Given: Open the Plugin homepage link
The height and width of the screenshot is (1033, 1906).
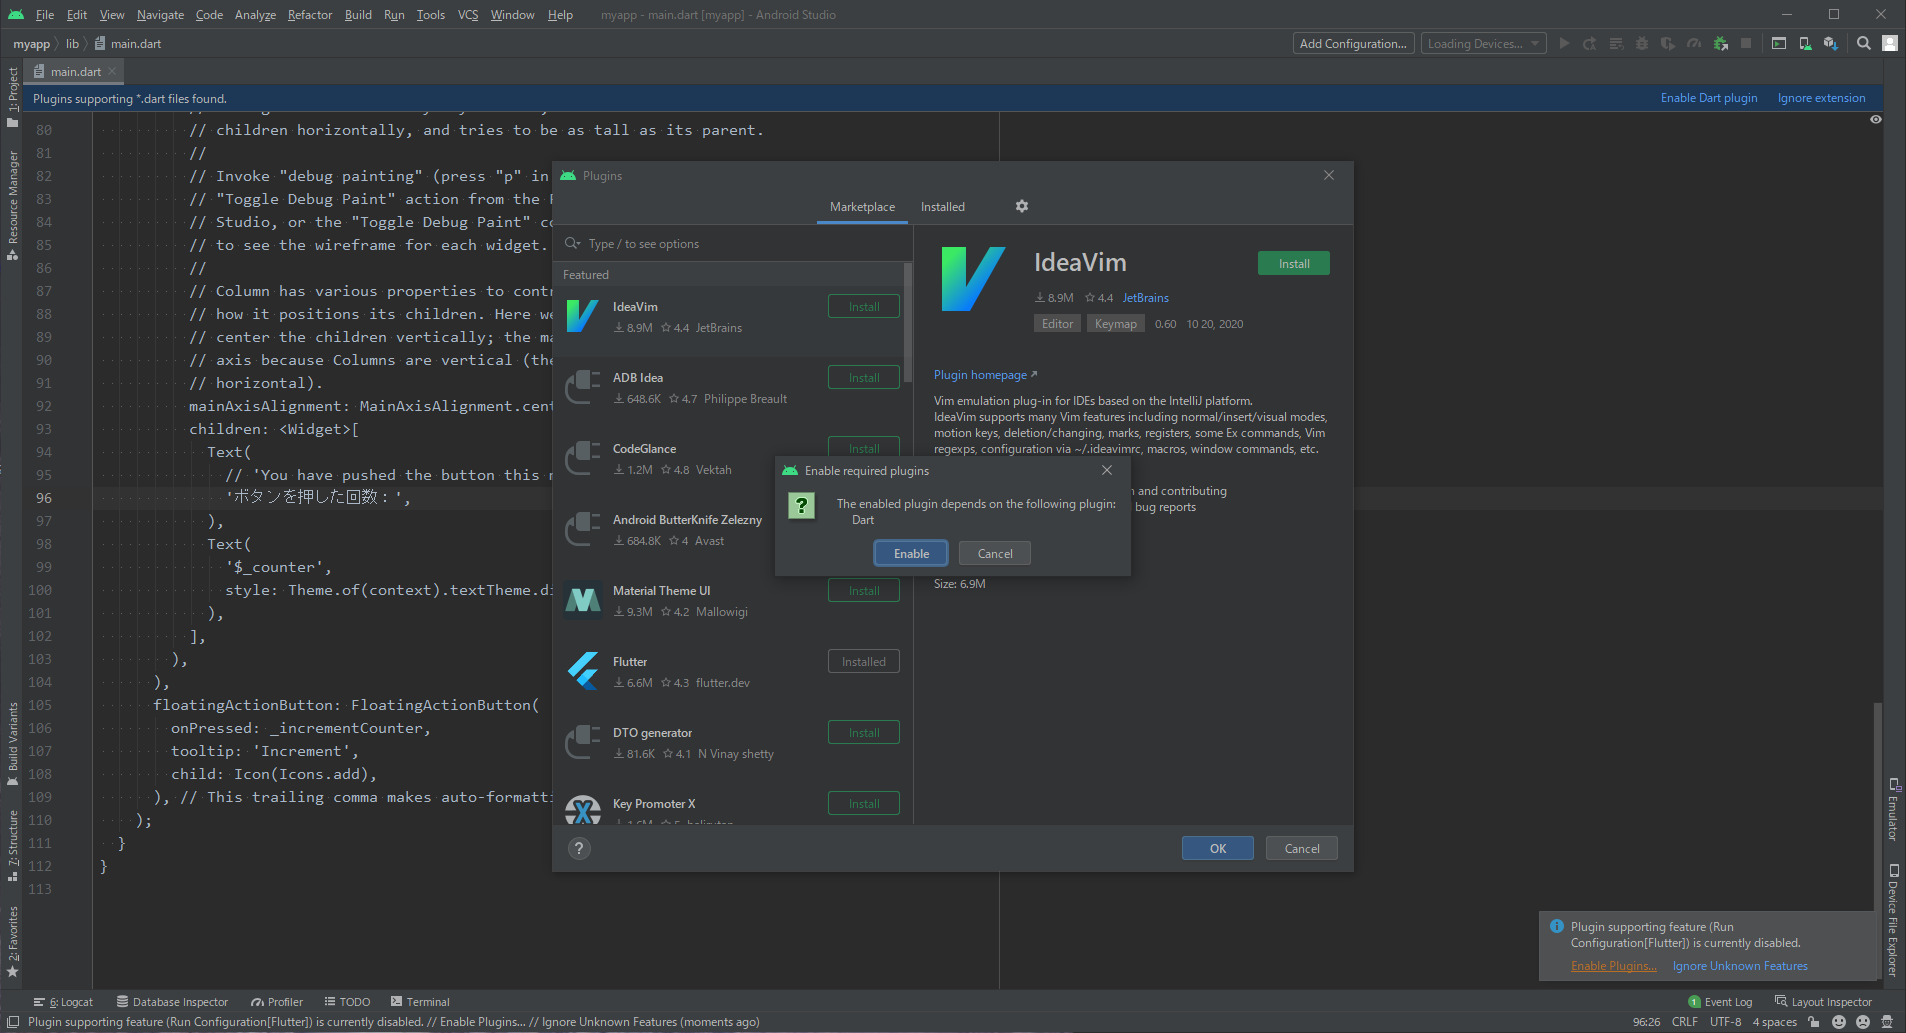Looking at the screenshot, I should pyautogui.click(x=985, y=375).
